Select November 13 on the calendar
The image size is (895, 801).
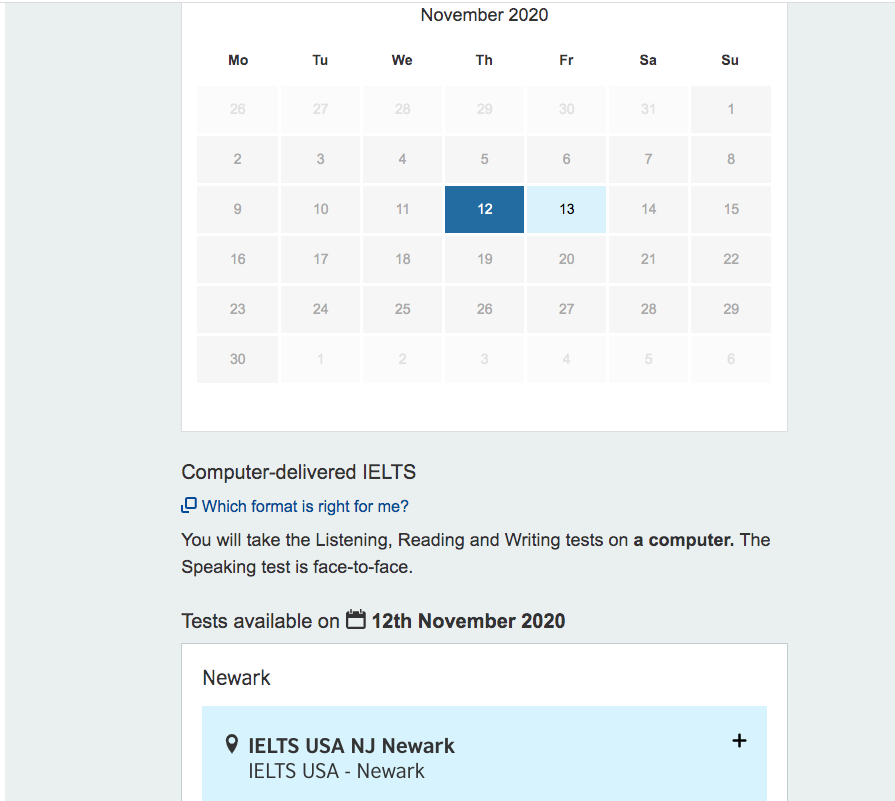566,209
